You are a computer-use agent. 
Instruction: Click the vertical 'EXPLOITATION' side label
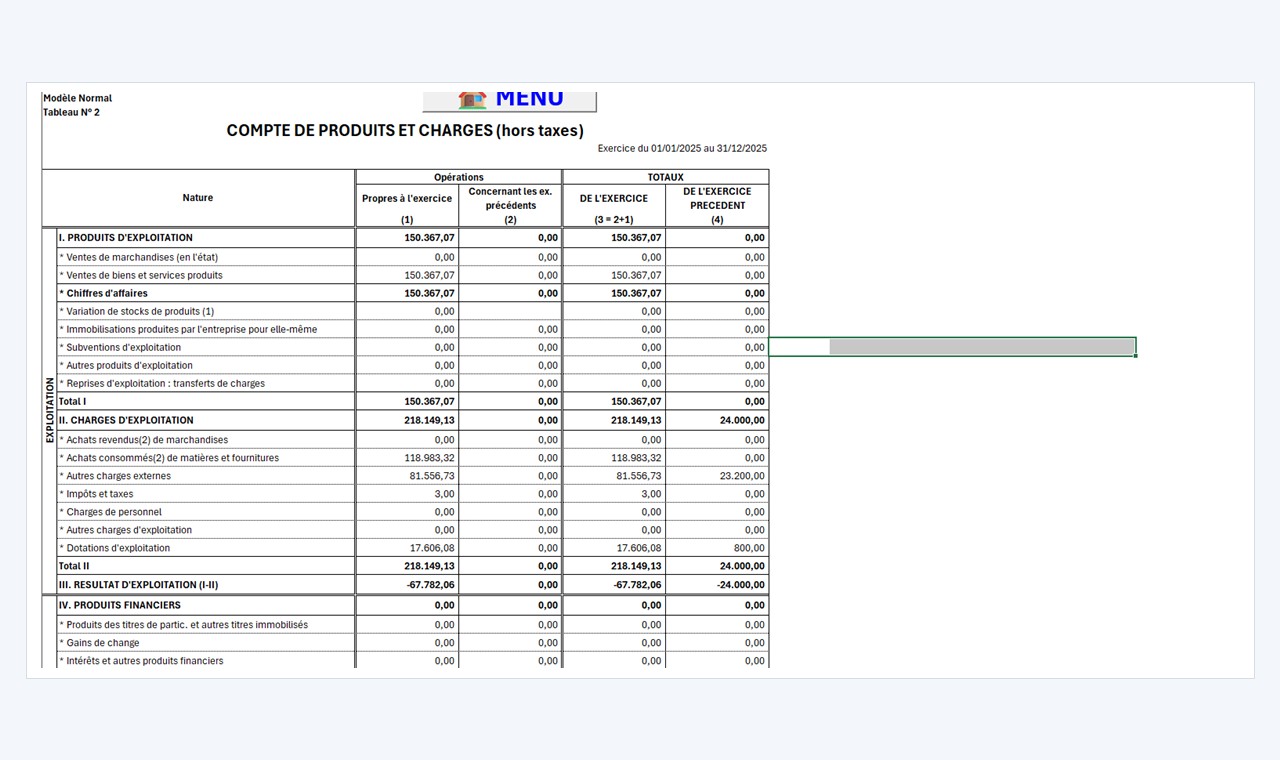tap(49, 410)
